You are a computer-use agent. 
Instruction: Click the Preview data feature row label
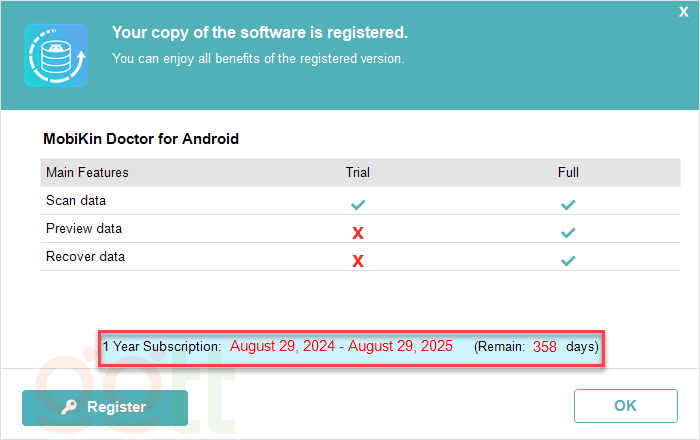[x=84, y=228]
